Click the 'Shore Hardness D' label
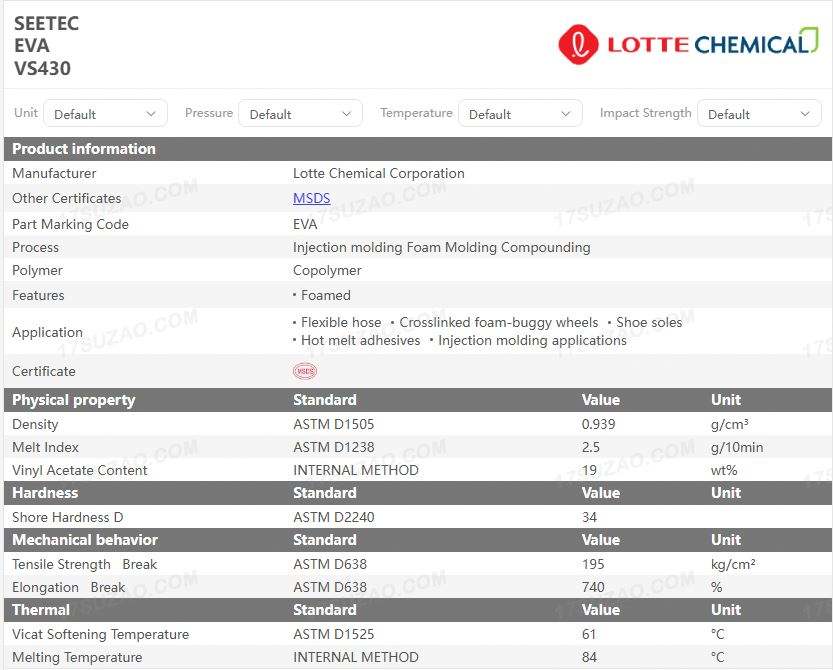Image resolution: width=833 pixels, height=670 pixels. point(67,518)
